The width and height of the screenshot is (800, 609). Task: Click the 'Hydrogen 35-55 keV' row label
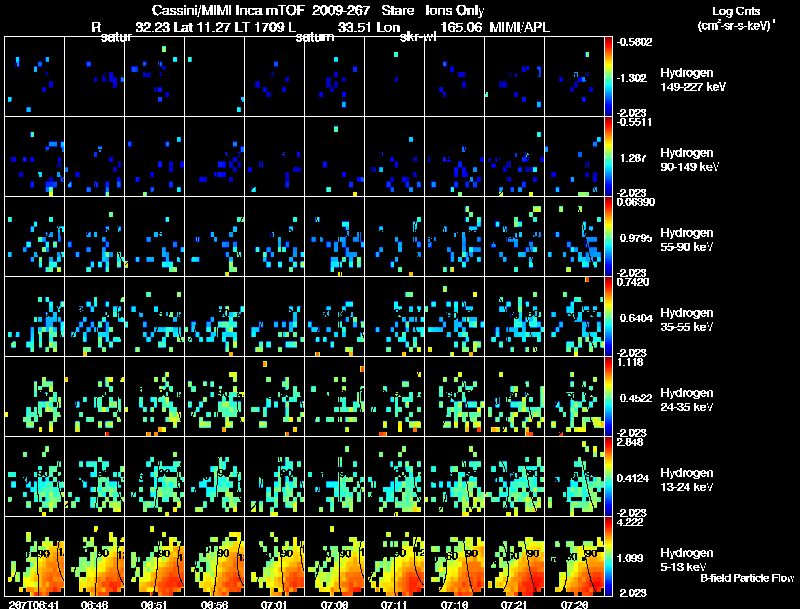pos(687,320)
